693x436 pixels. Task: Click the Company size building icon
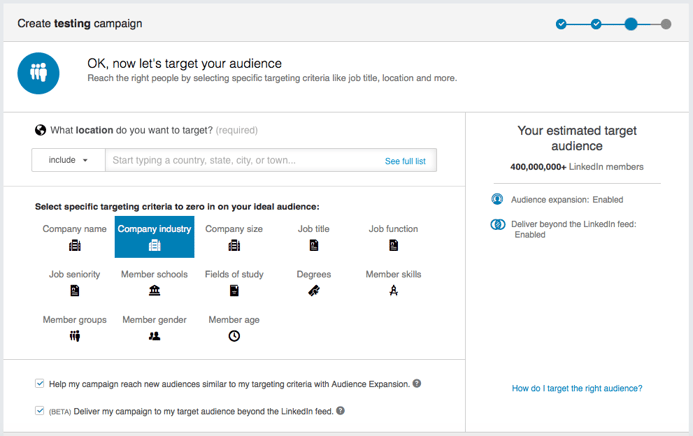pyautogui.click(x=234, y=245)
